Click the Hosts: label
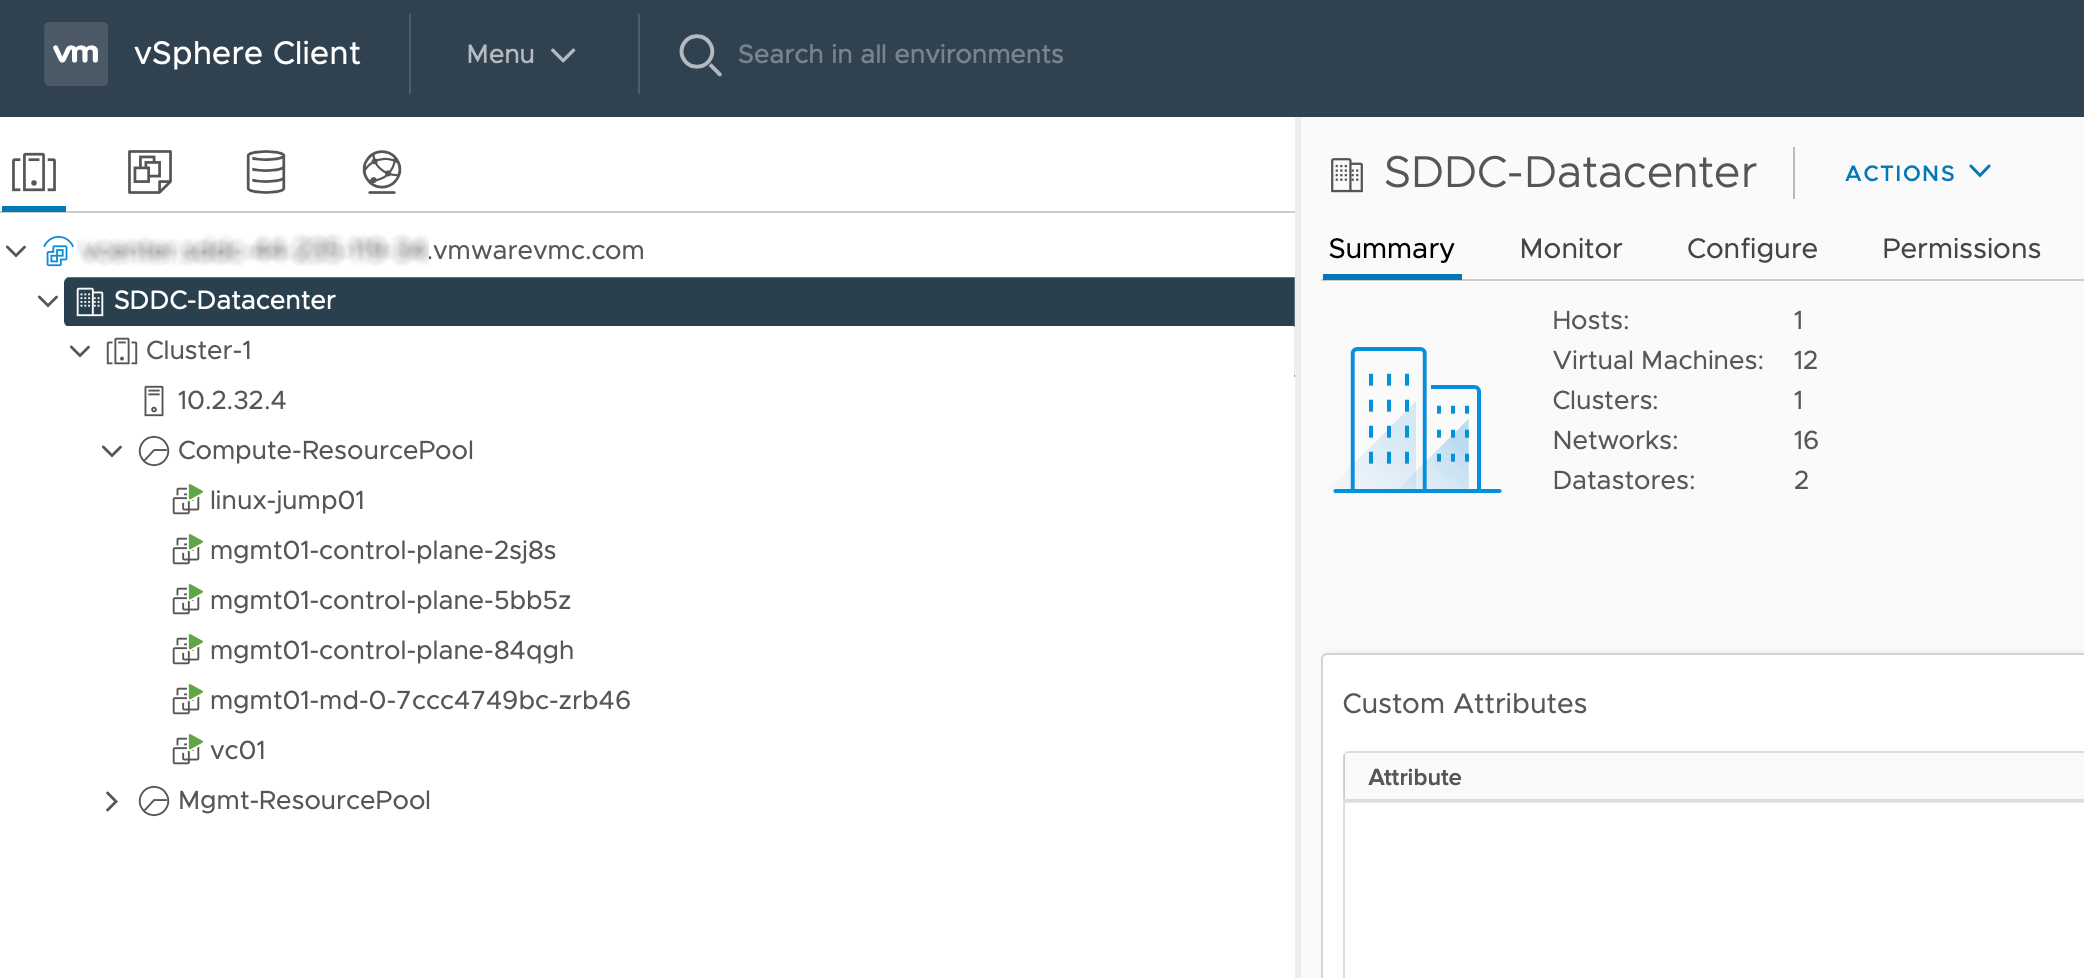Screen dimensions: 2084x978 click(x=1590, y=320)
